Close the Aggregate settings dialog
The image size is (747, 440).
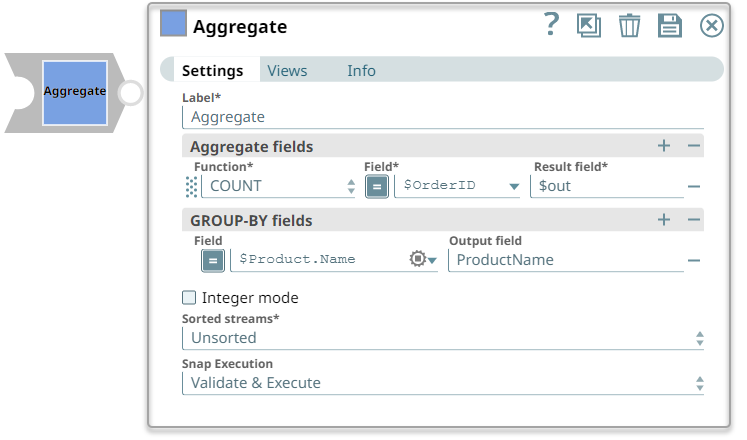711,26
